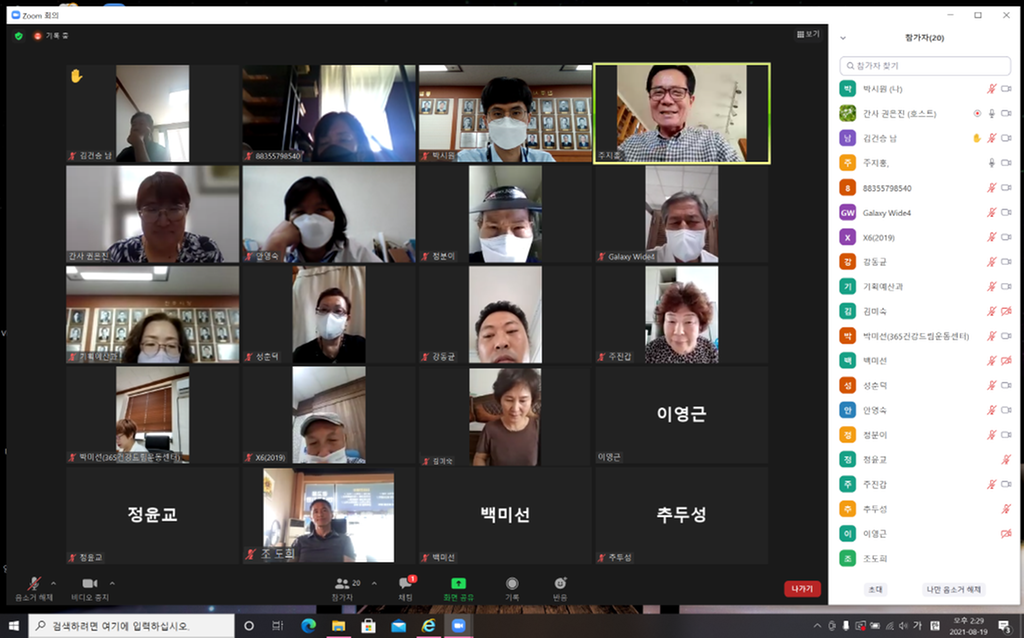Viewport: 1024px width, 638px height.
Task: Expand video options arrow beside video button
Action: pos(112,583)
